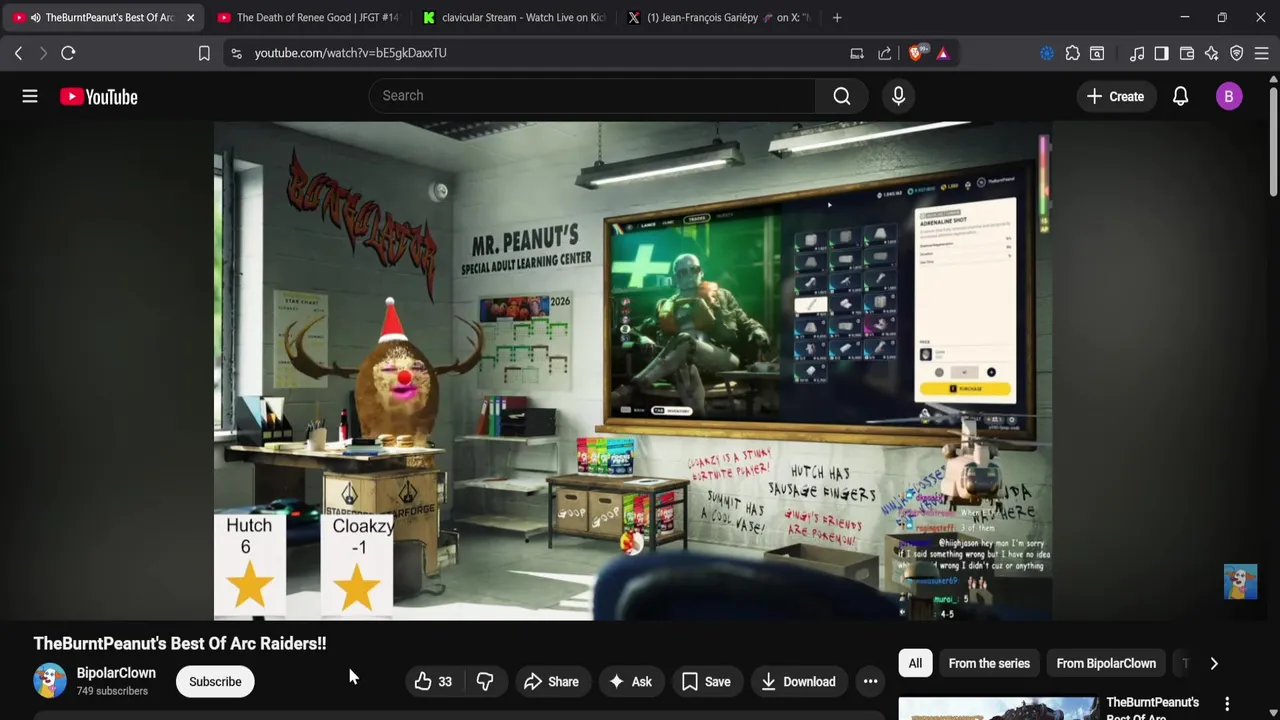1280x720 pixels.
Task: Open Brave Shields lion icon
Action: 916,53
